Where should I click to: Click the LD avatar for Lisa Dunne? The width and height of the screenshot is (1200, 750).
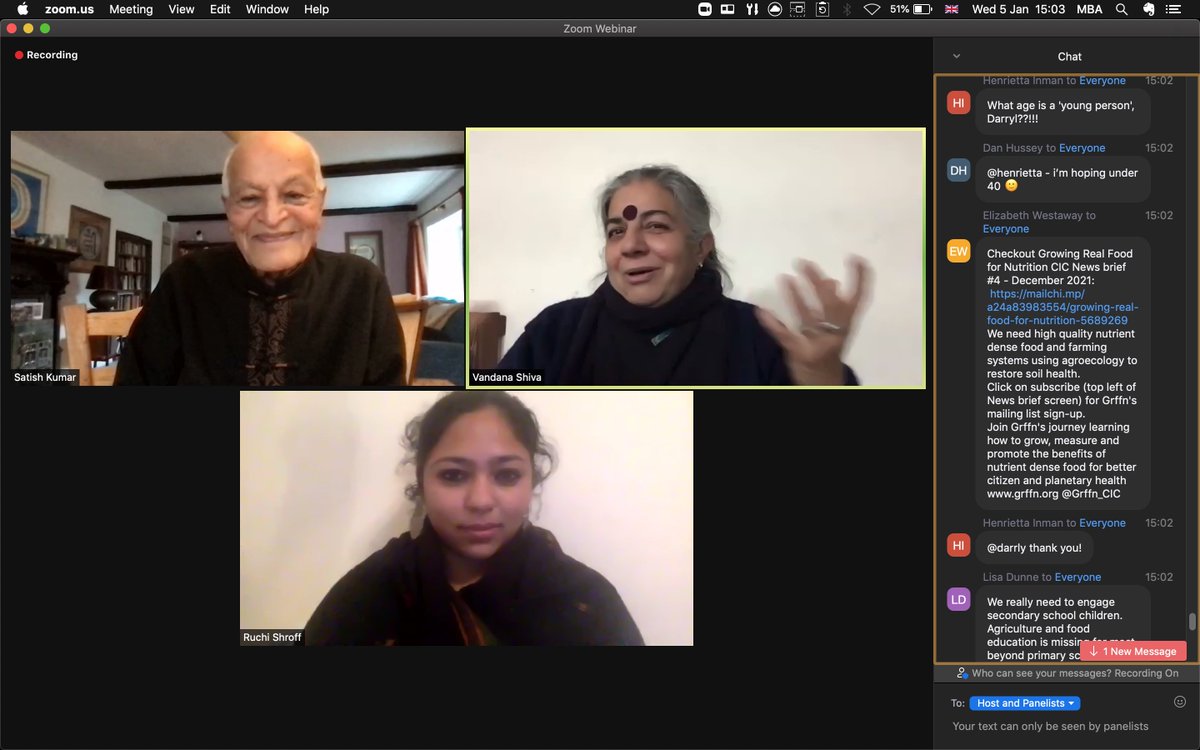point(958,599)
